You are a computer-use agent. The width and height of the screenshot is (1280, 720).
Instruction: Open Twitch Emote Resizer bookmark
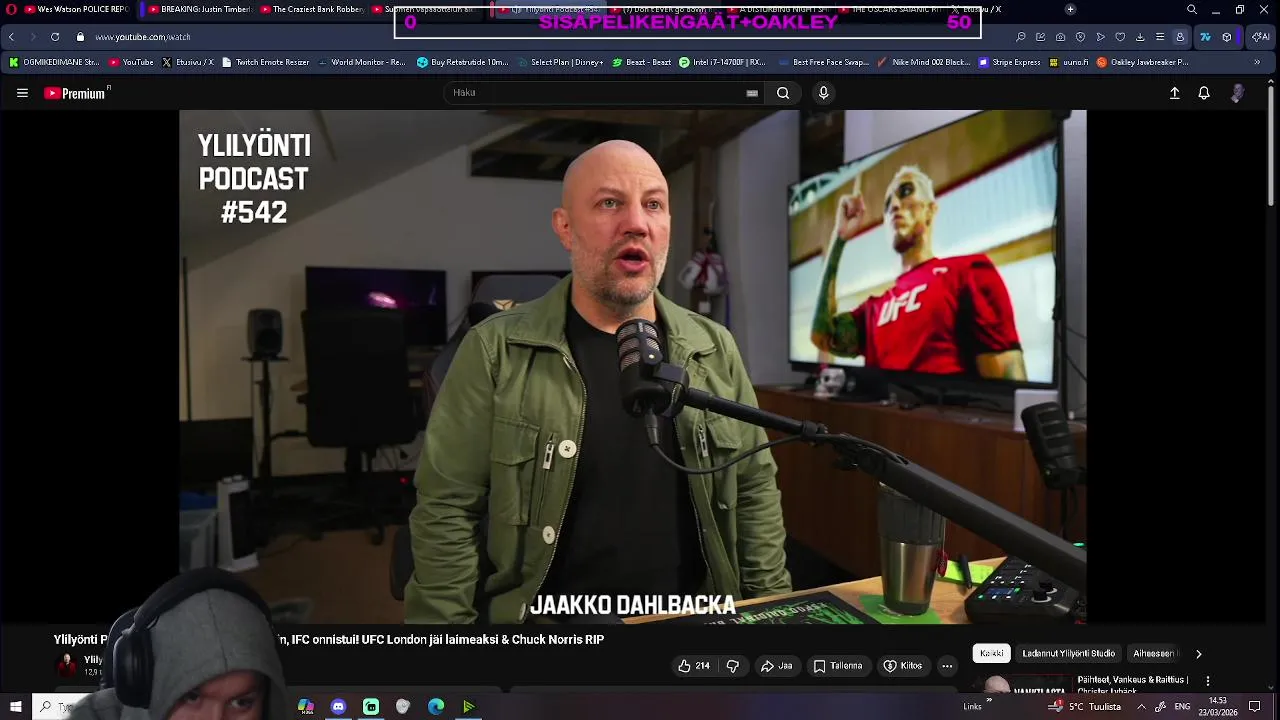point(265,62)
